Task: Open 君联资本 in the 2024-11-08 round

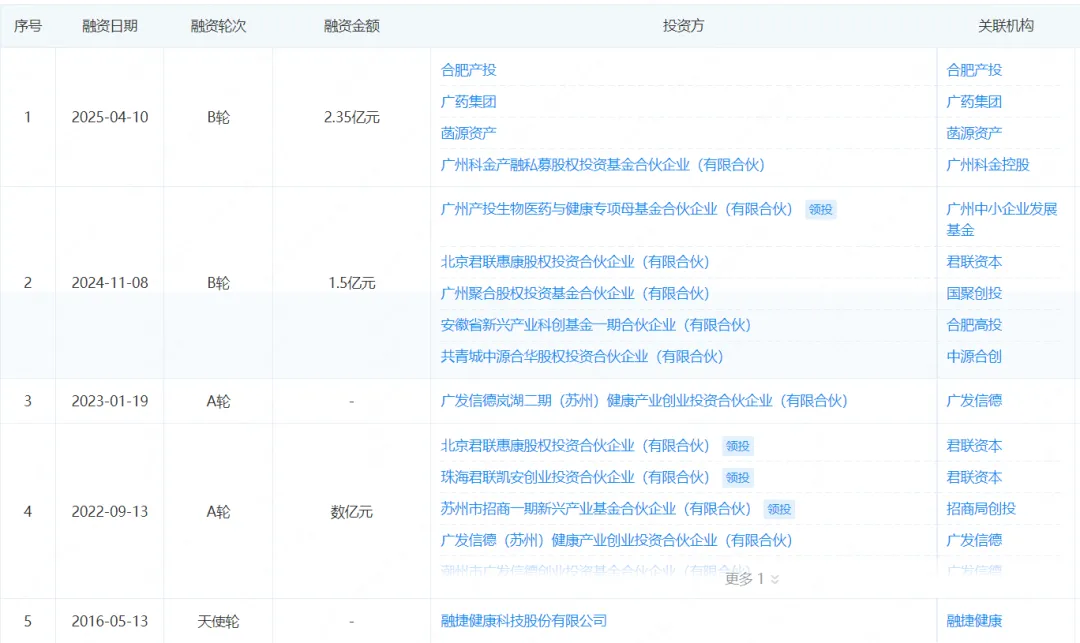Action: coord(974,262)
